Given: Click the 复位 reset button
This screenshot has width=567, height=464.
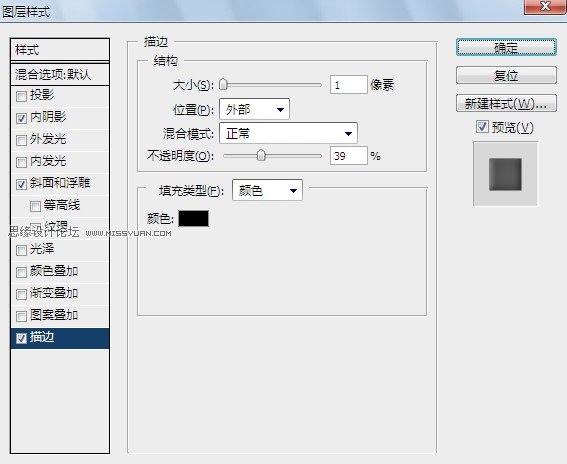Looking at the screenshot, I should [506, 75].
